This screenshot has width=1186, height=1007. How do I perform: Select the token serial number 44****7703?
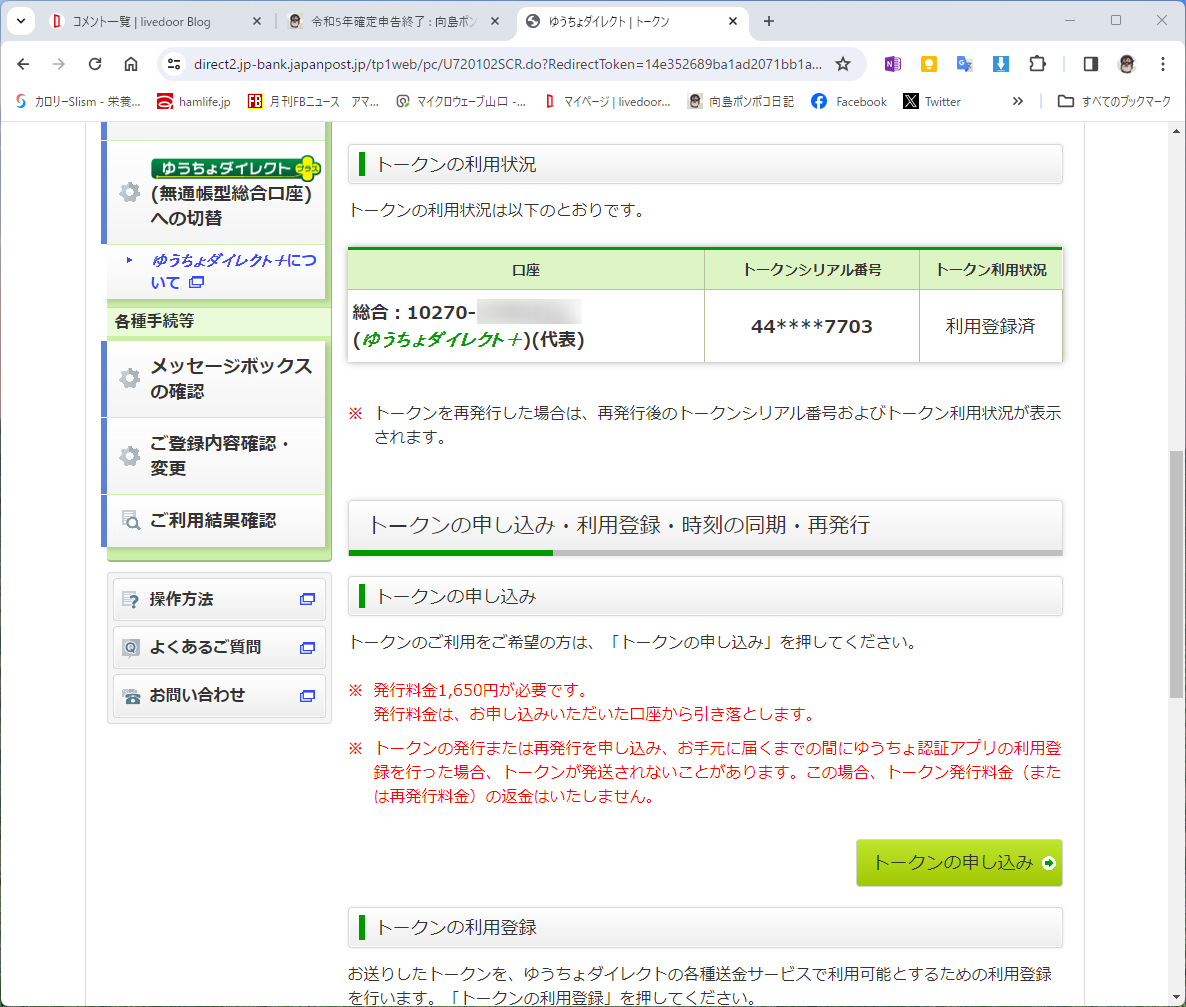812,327
